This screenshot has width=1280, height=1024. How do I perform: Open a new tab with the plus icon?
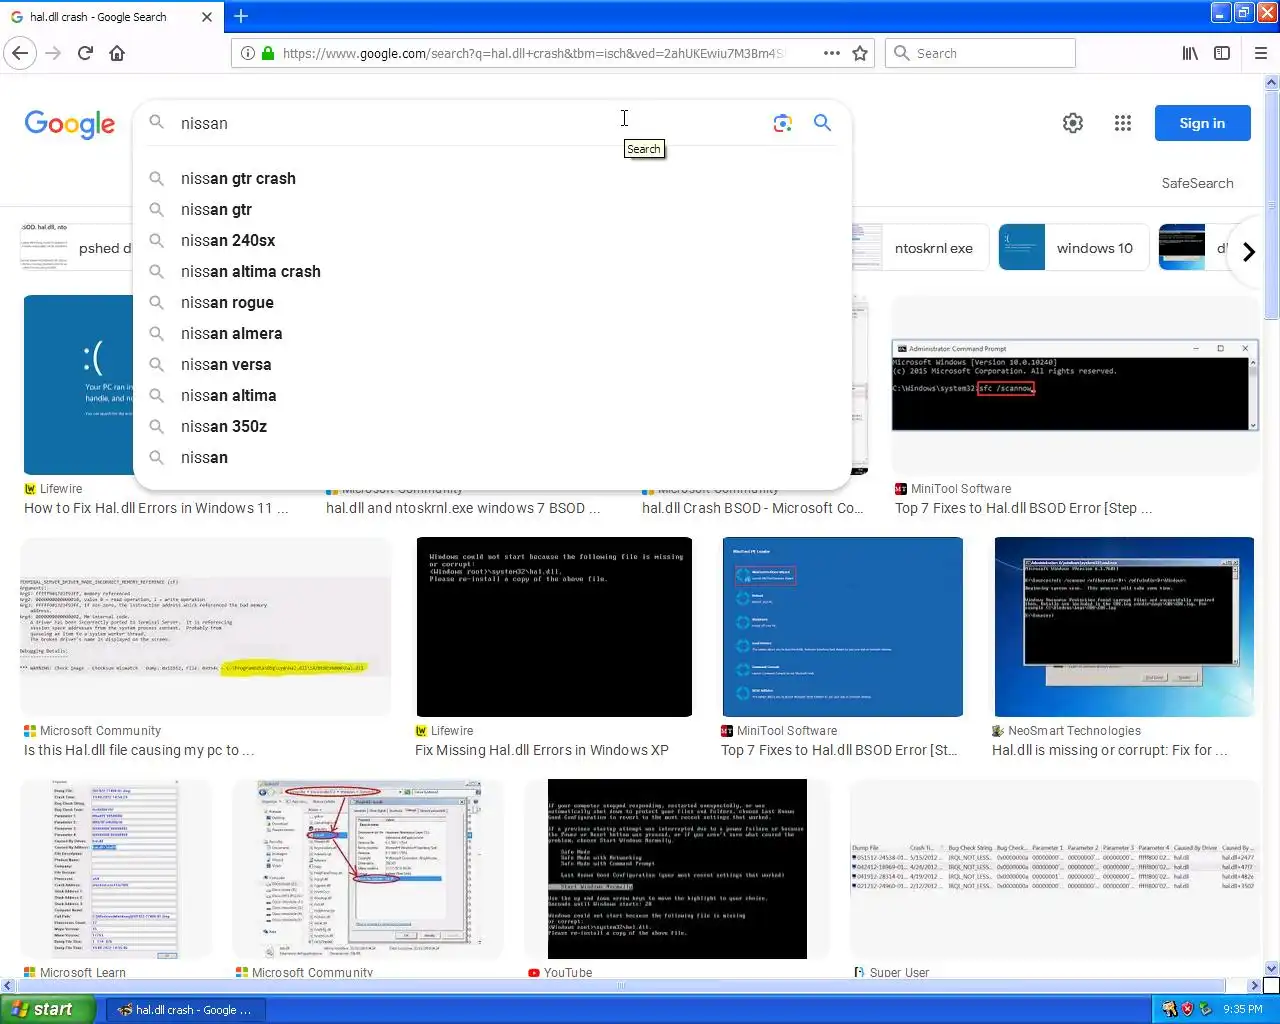tap(241, 16)
